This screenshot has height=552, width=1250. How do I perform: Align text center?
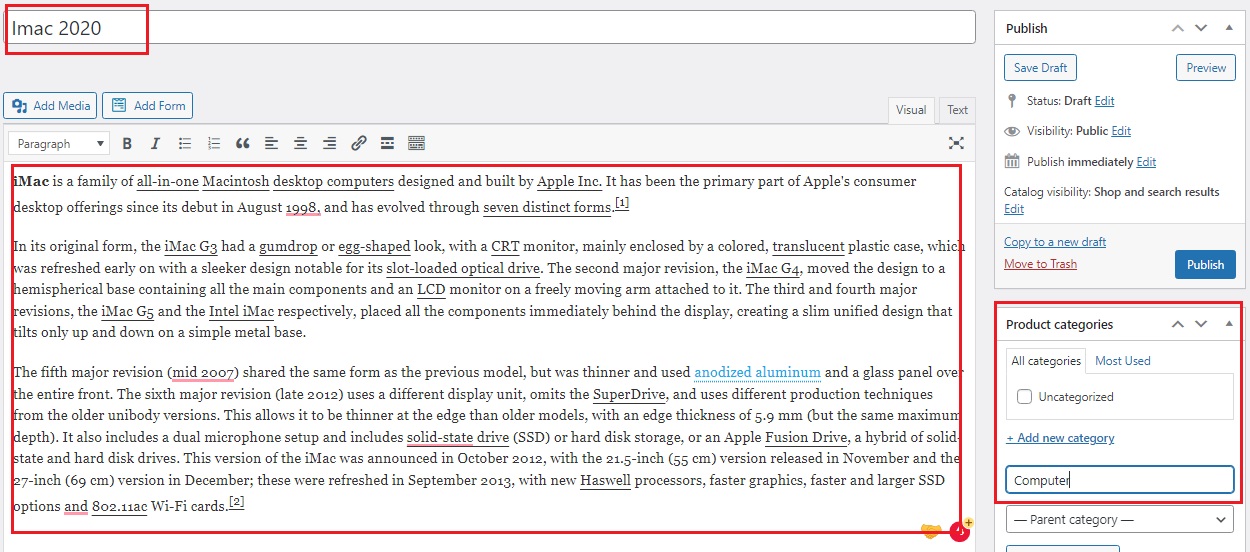300,143
